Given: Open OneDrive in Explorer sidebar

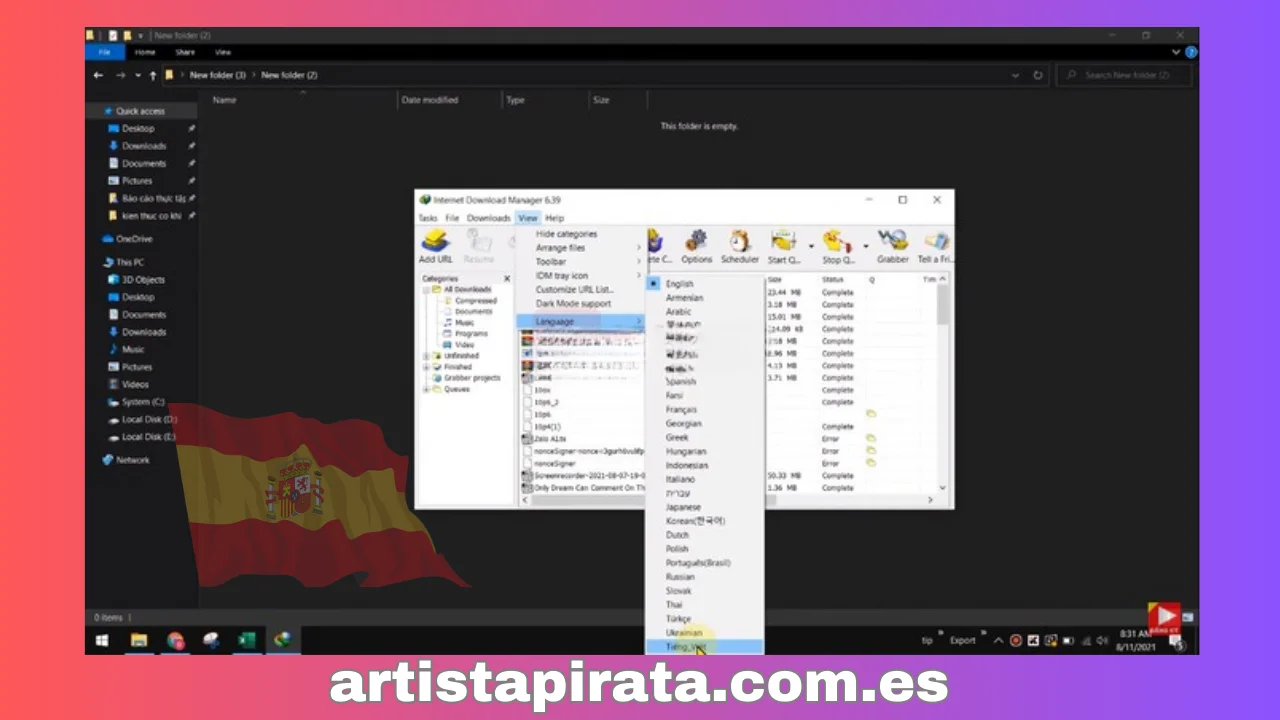Looking at the screenshot, I should (133, 239).
